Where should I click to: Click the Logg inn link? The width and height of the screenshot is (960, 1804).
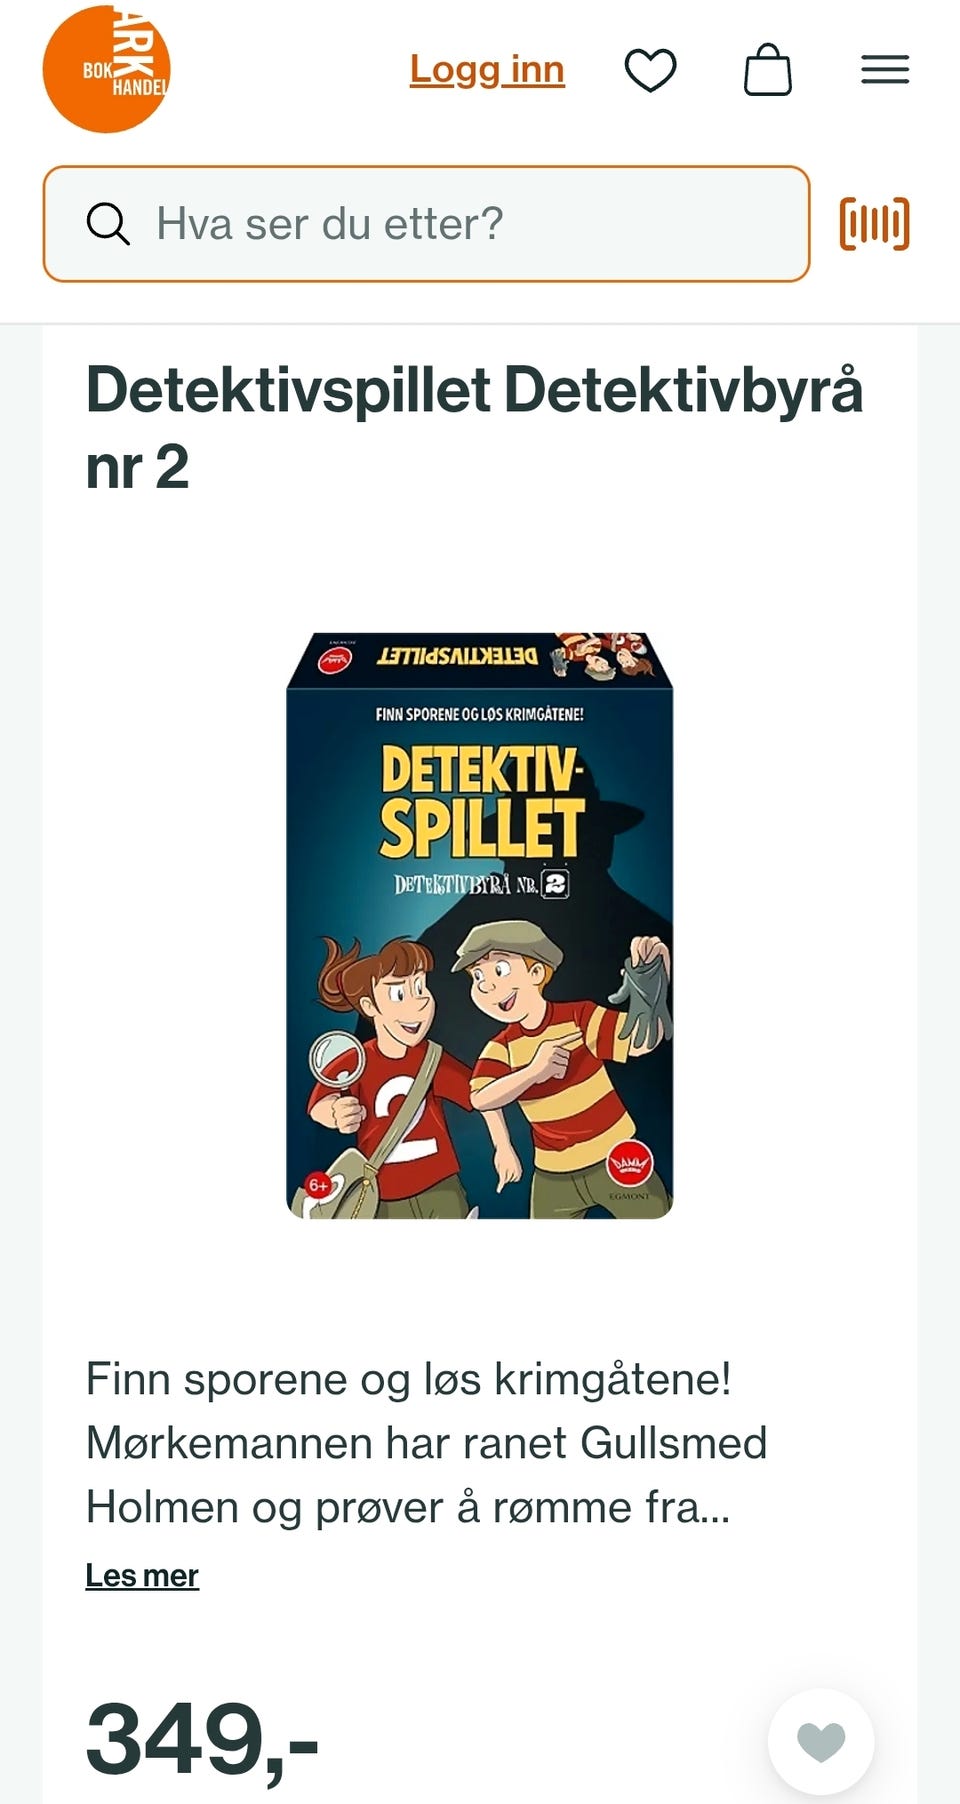click(x=487, y=70)
